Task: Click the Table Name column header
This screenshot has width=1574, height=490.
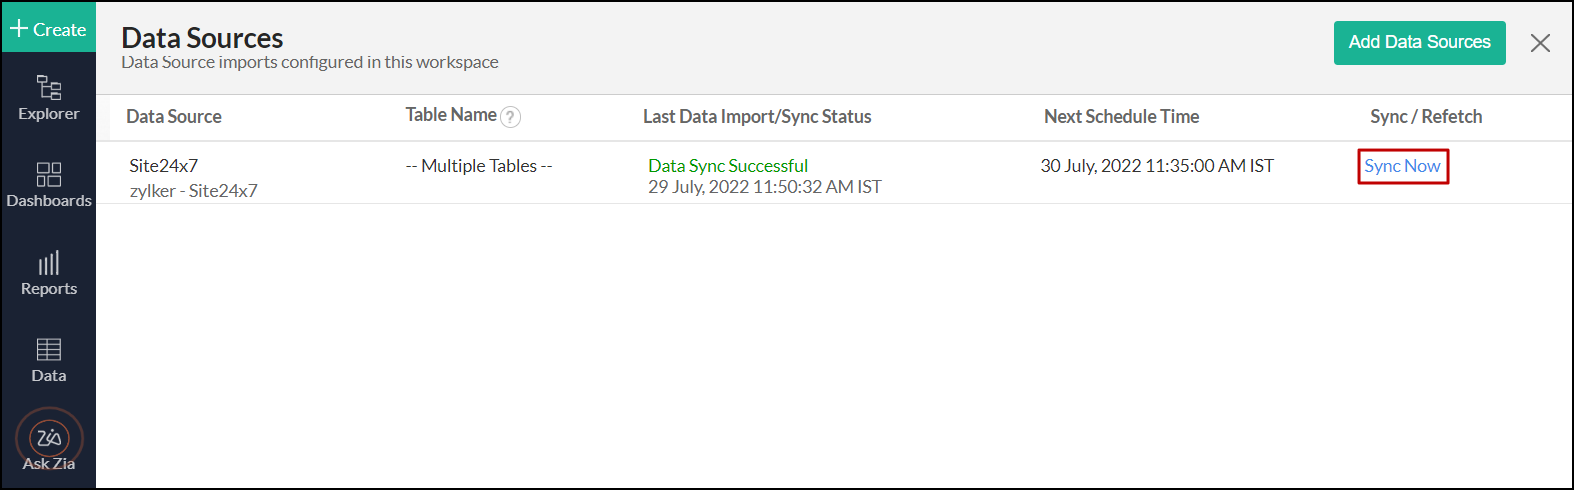Action: tap(450, 115)
